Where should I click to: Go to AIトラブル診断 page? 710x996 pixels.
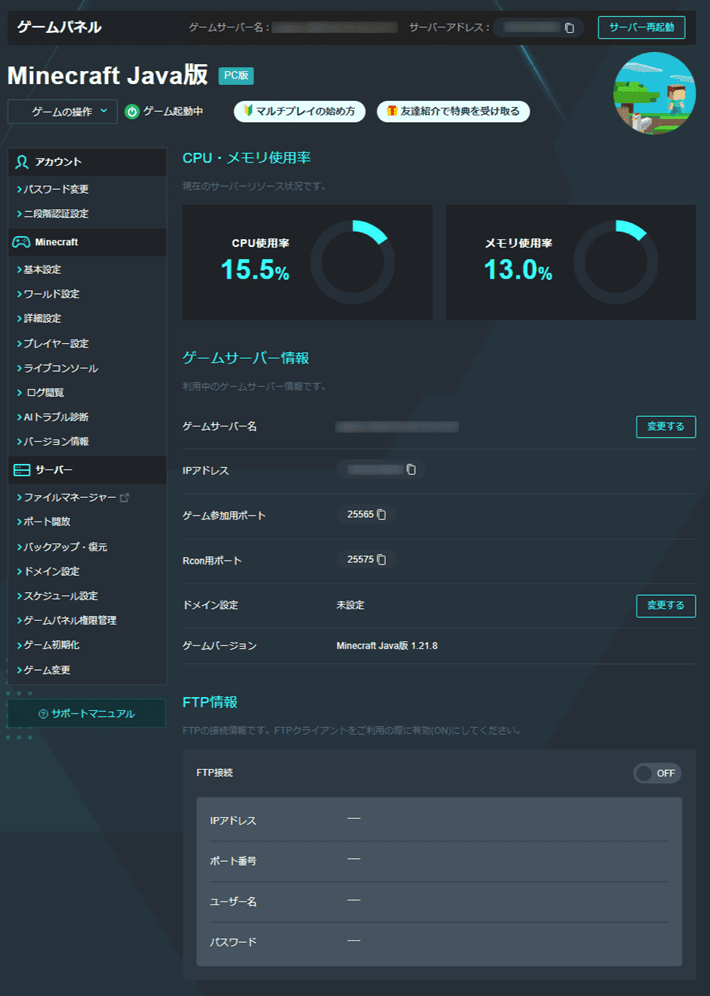(62, 417)
